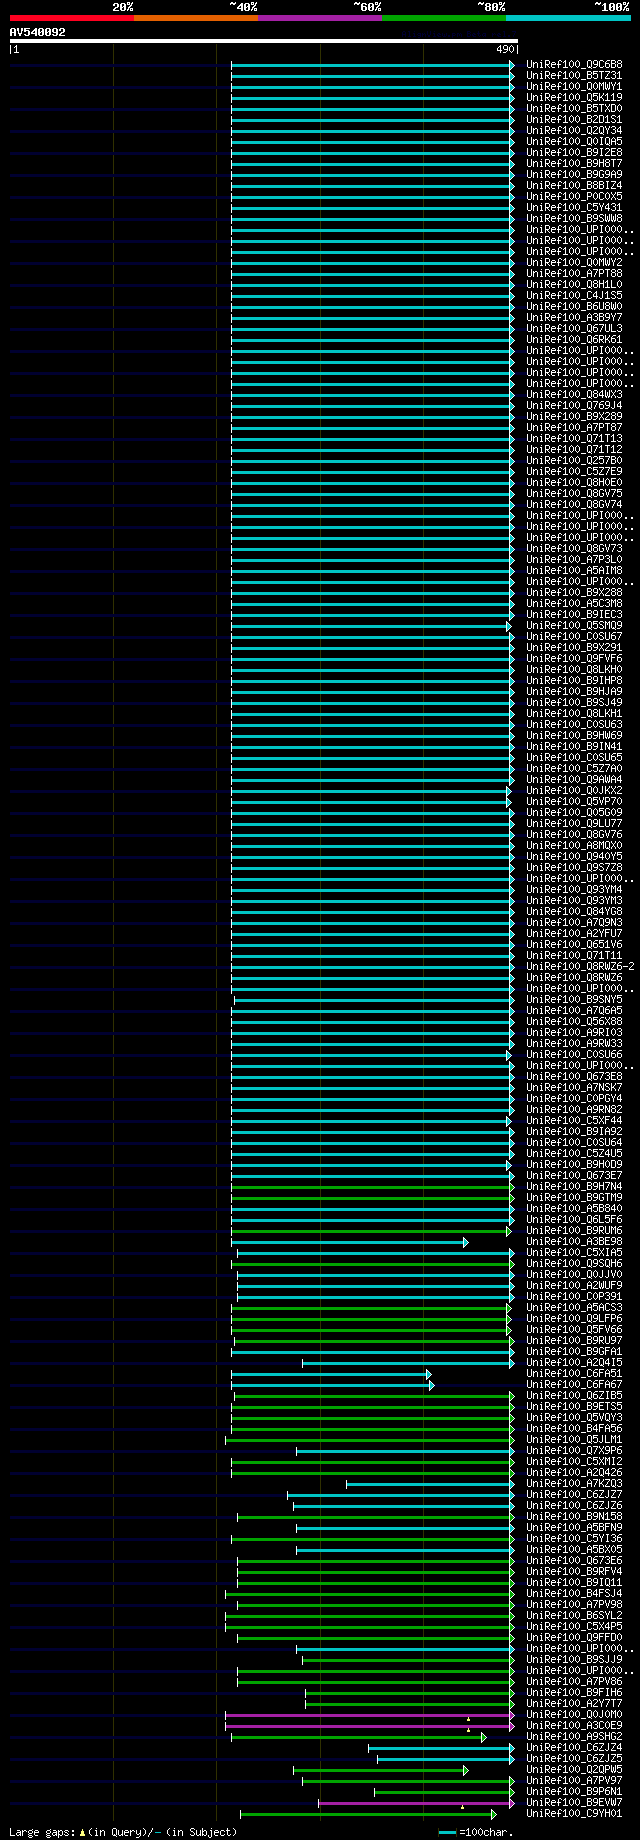Click the orange ~40% identity legend bar

(x=195, y=18)
